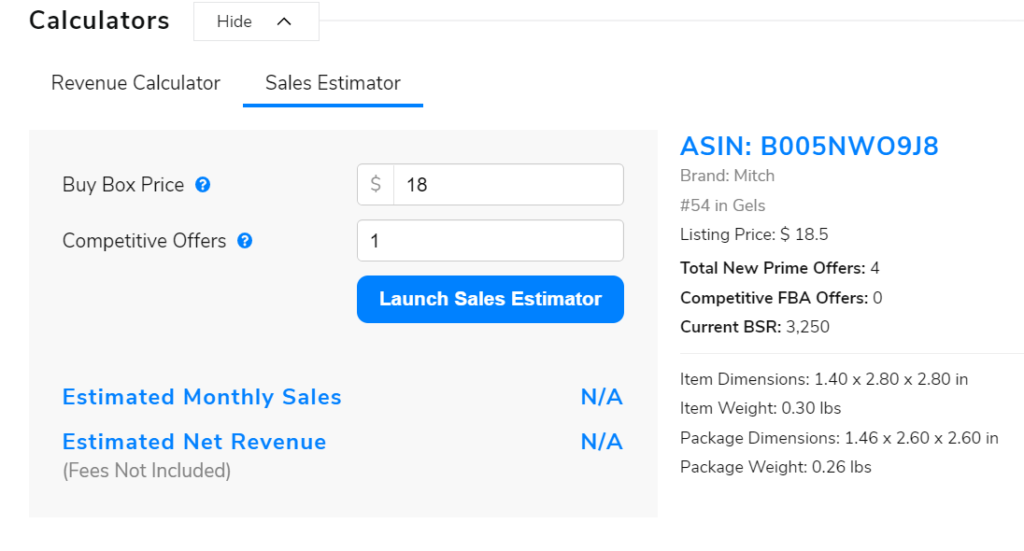The width and height of the screenshot is (1024, 551).
Task: Click into the Competitive Offers input field
Action: click(490, 241)
